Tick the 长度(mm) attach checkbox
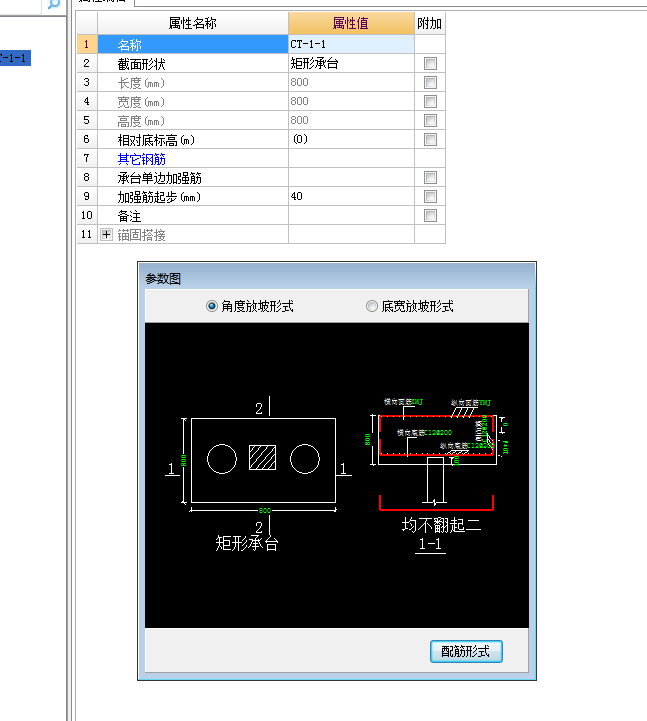This screenshot has width=647, height=721. 430,82
